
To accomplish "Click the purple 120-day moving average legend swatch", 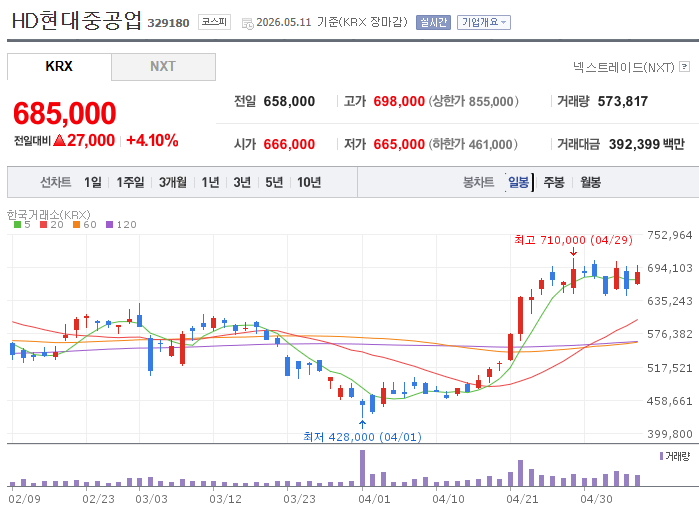I will 110,225.
